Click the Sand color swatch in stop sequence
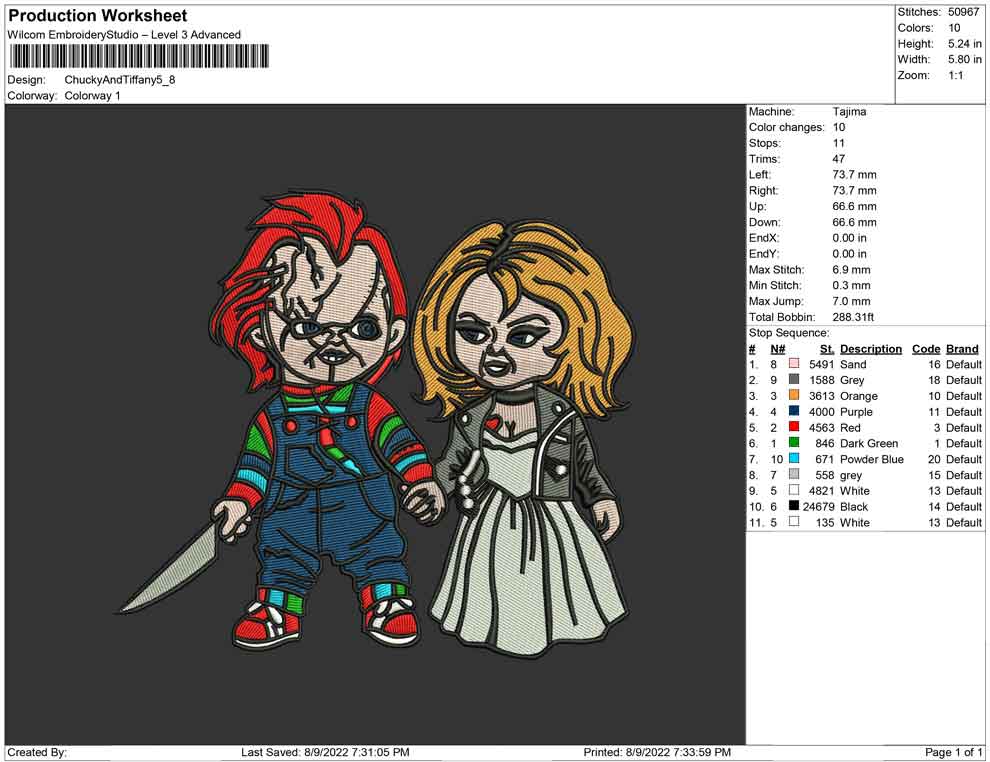This screenshot has width=990, height=762. tap(794, 365)
